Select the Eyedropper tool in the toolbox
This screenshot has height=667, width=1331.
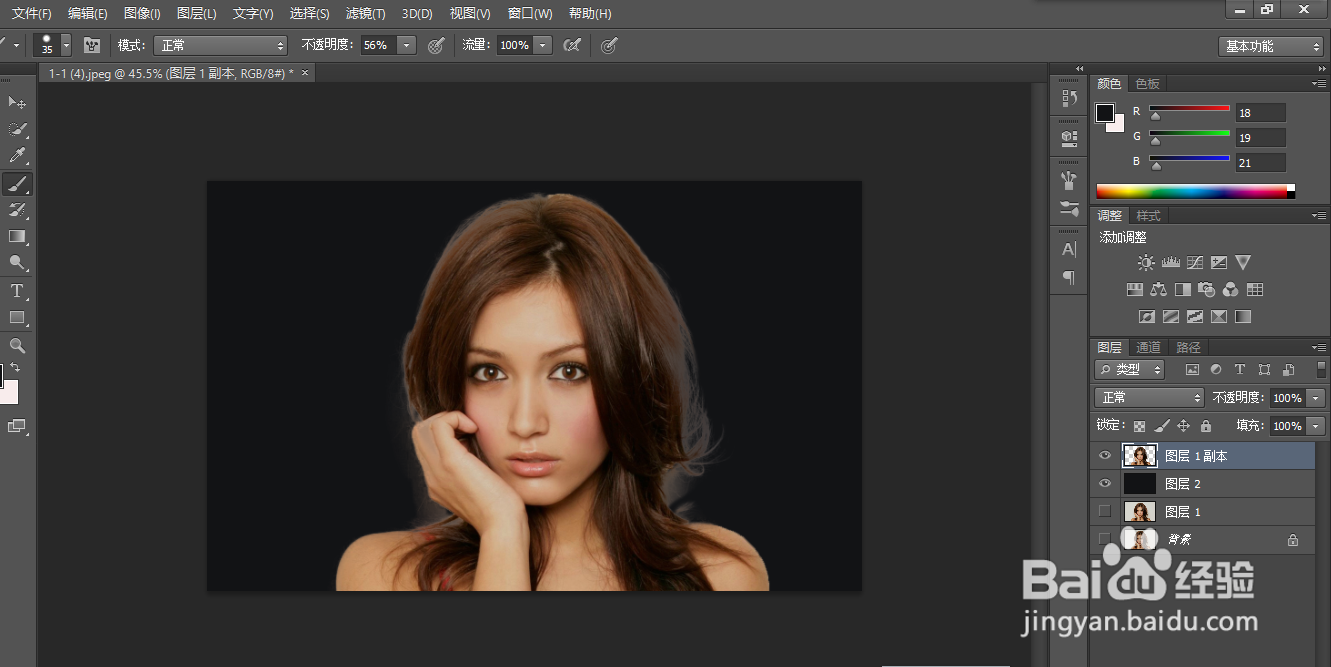(x=17, y=156)
